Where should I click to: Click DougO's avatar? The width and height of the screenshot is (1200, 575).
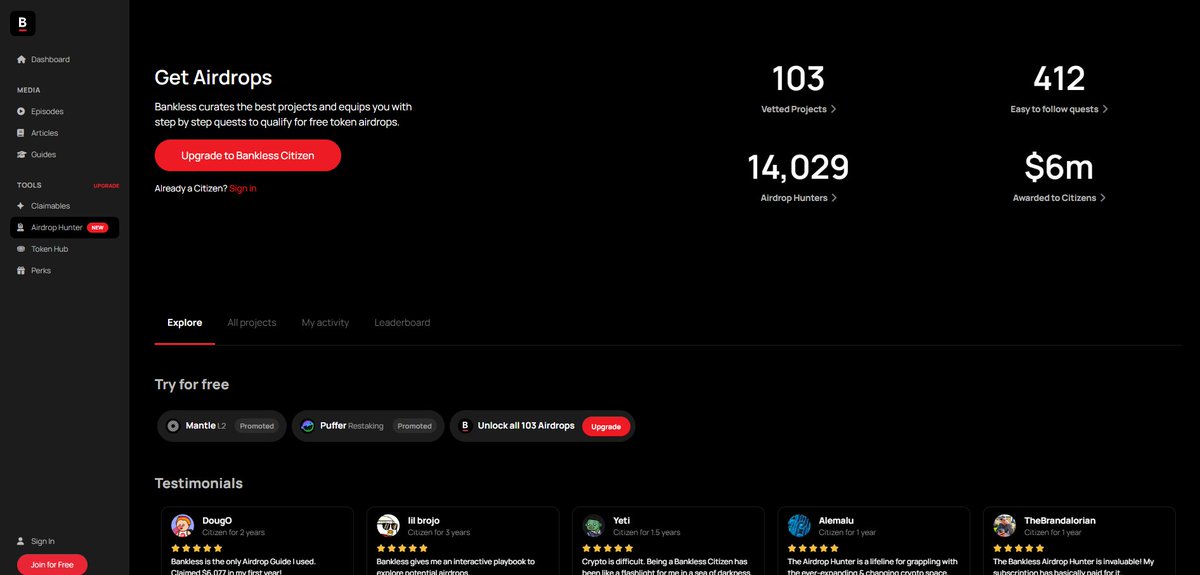(182, 526)
